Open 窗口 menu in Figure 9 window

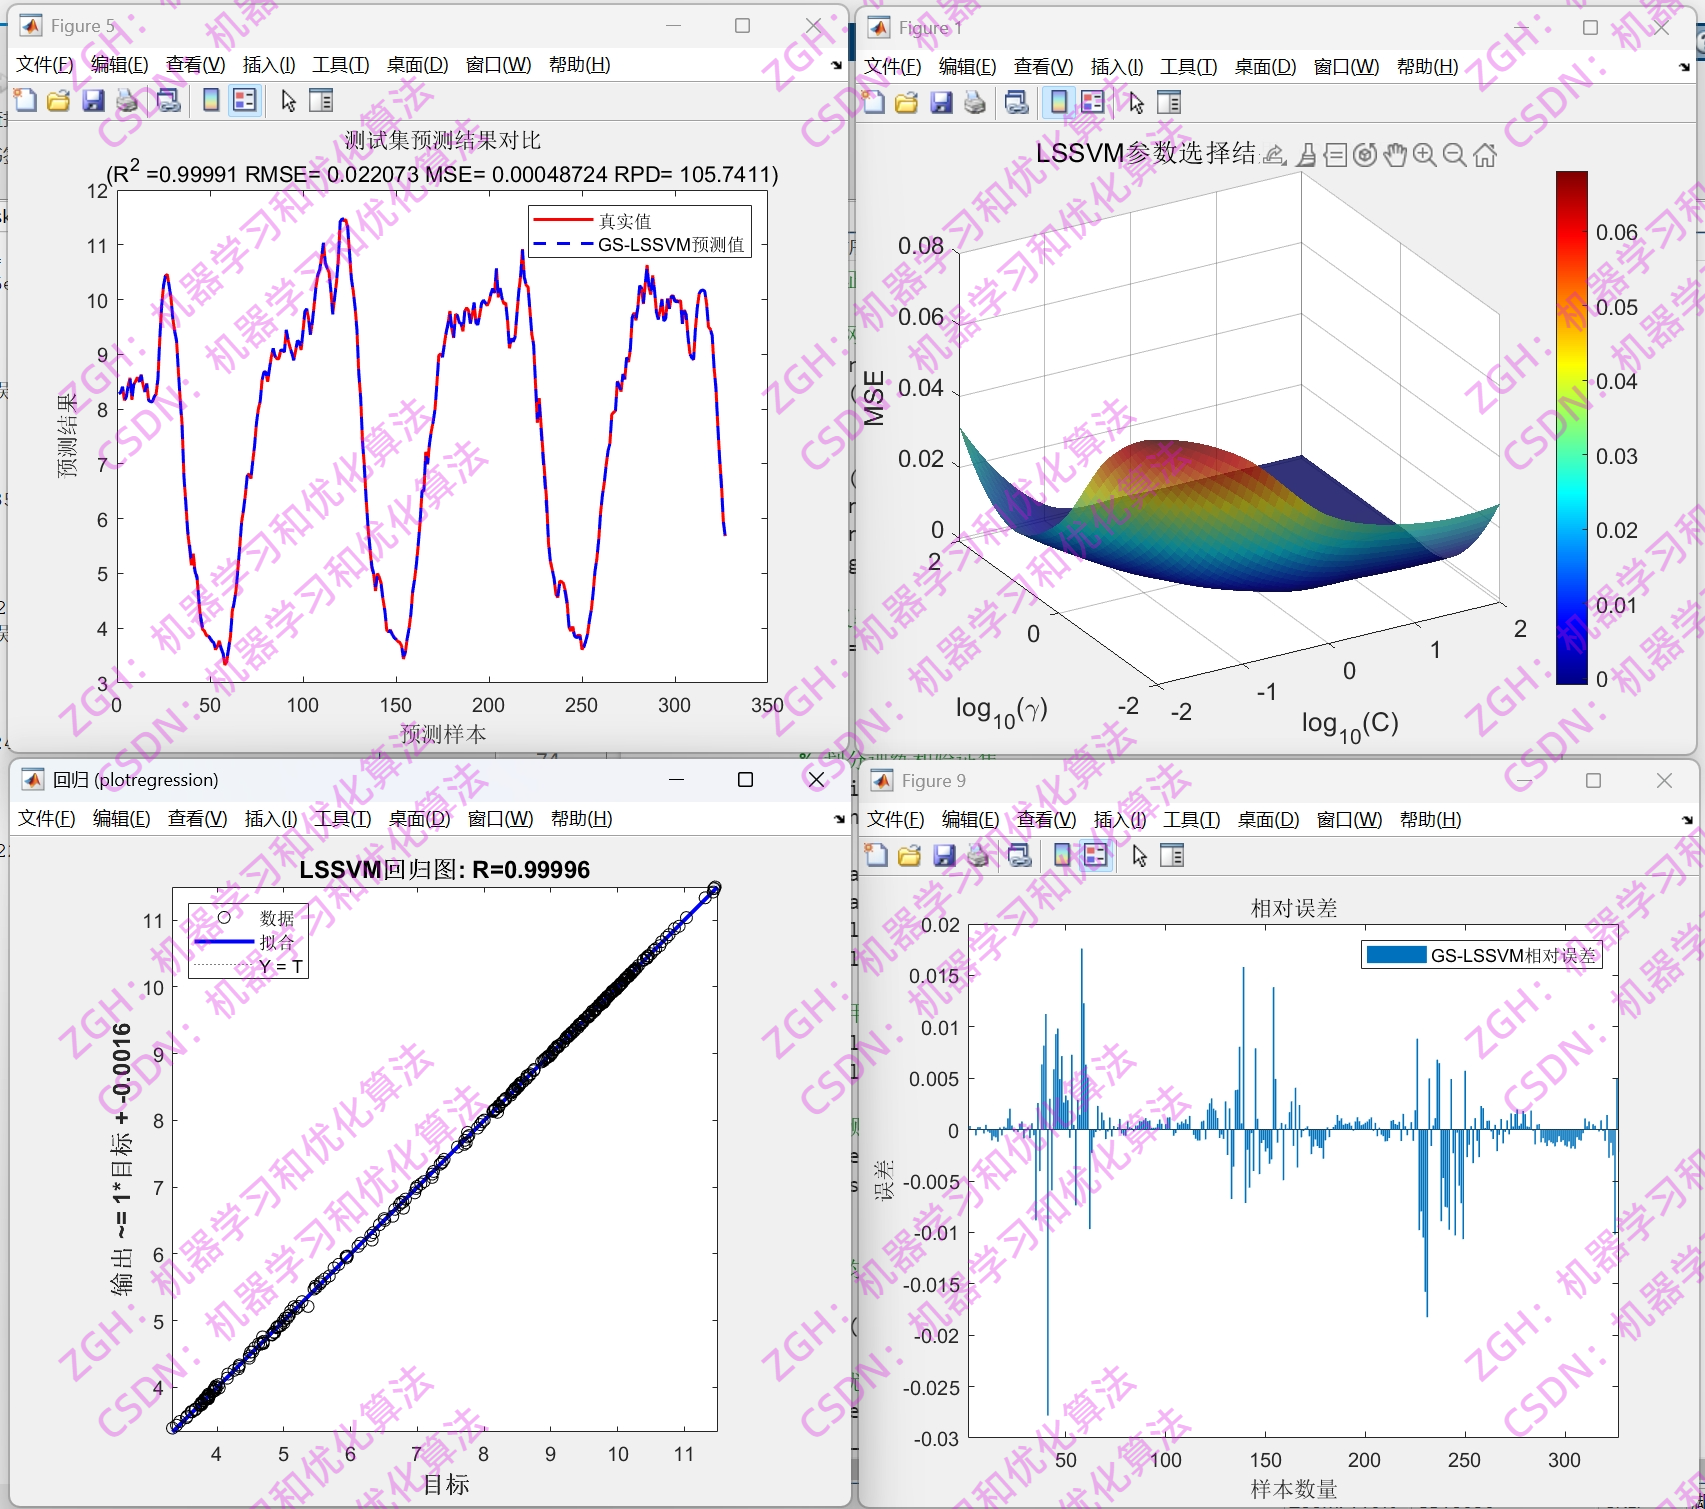1349,820
